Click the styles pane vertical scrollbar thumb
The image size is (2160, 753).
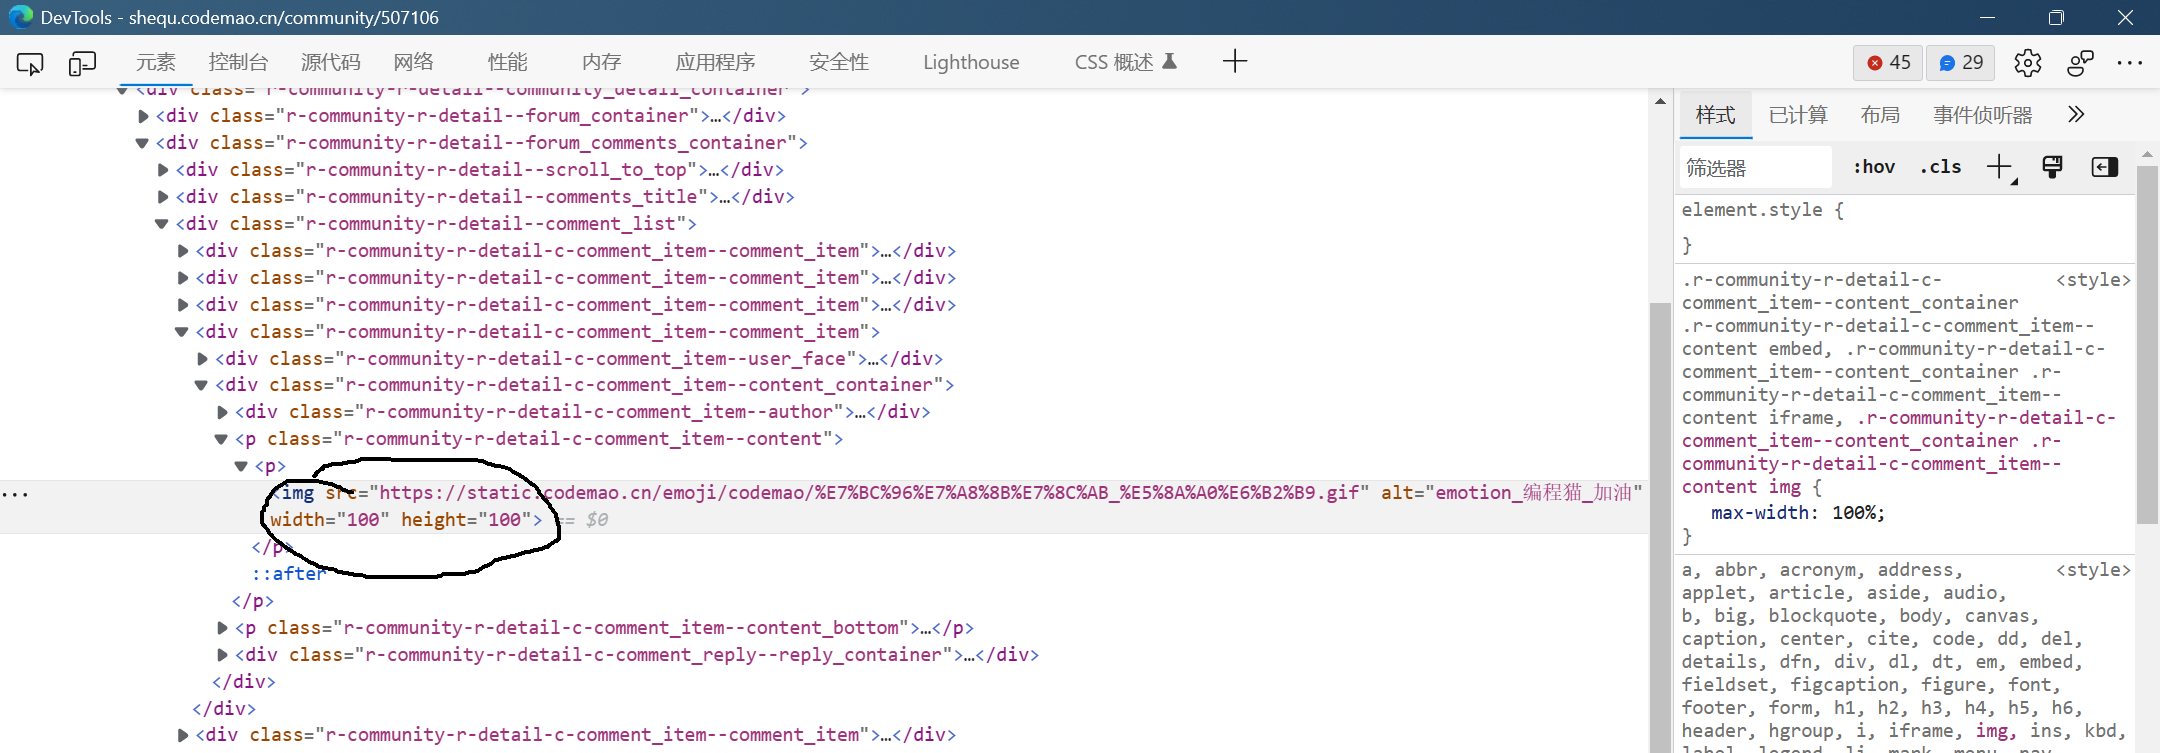click(2147, 345)
